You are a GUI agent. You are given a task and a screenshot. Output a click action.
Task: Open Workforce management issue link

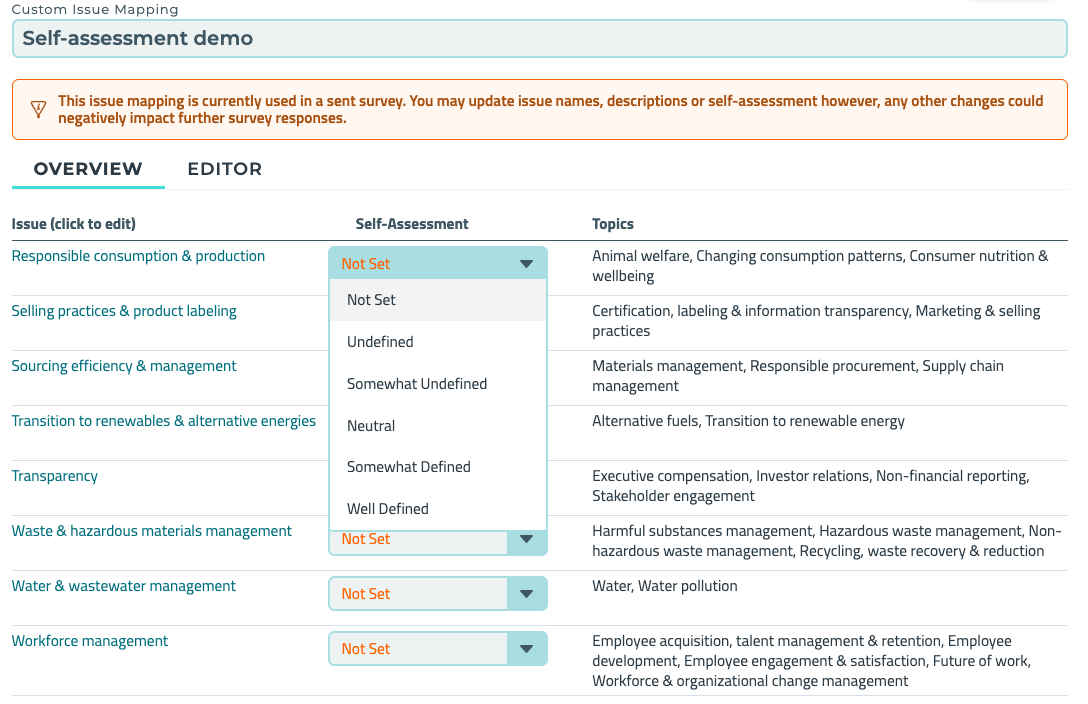pos(90,641)
